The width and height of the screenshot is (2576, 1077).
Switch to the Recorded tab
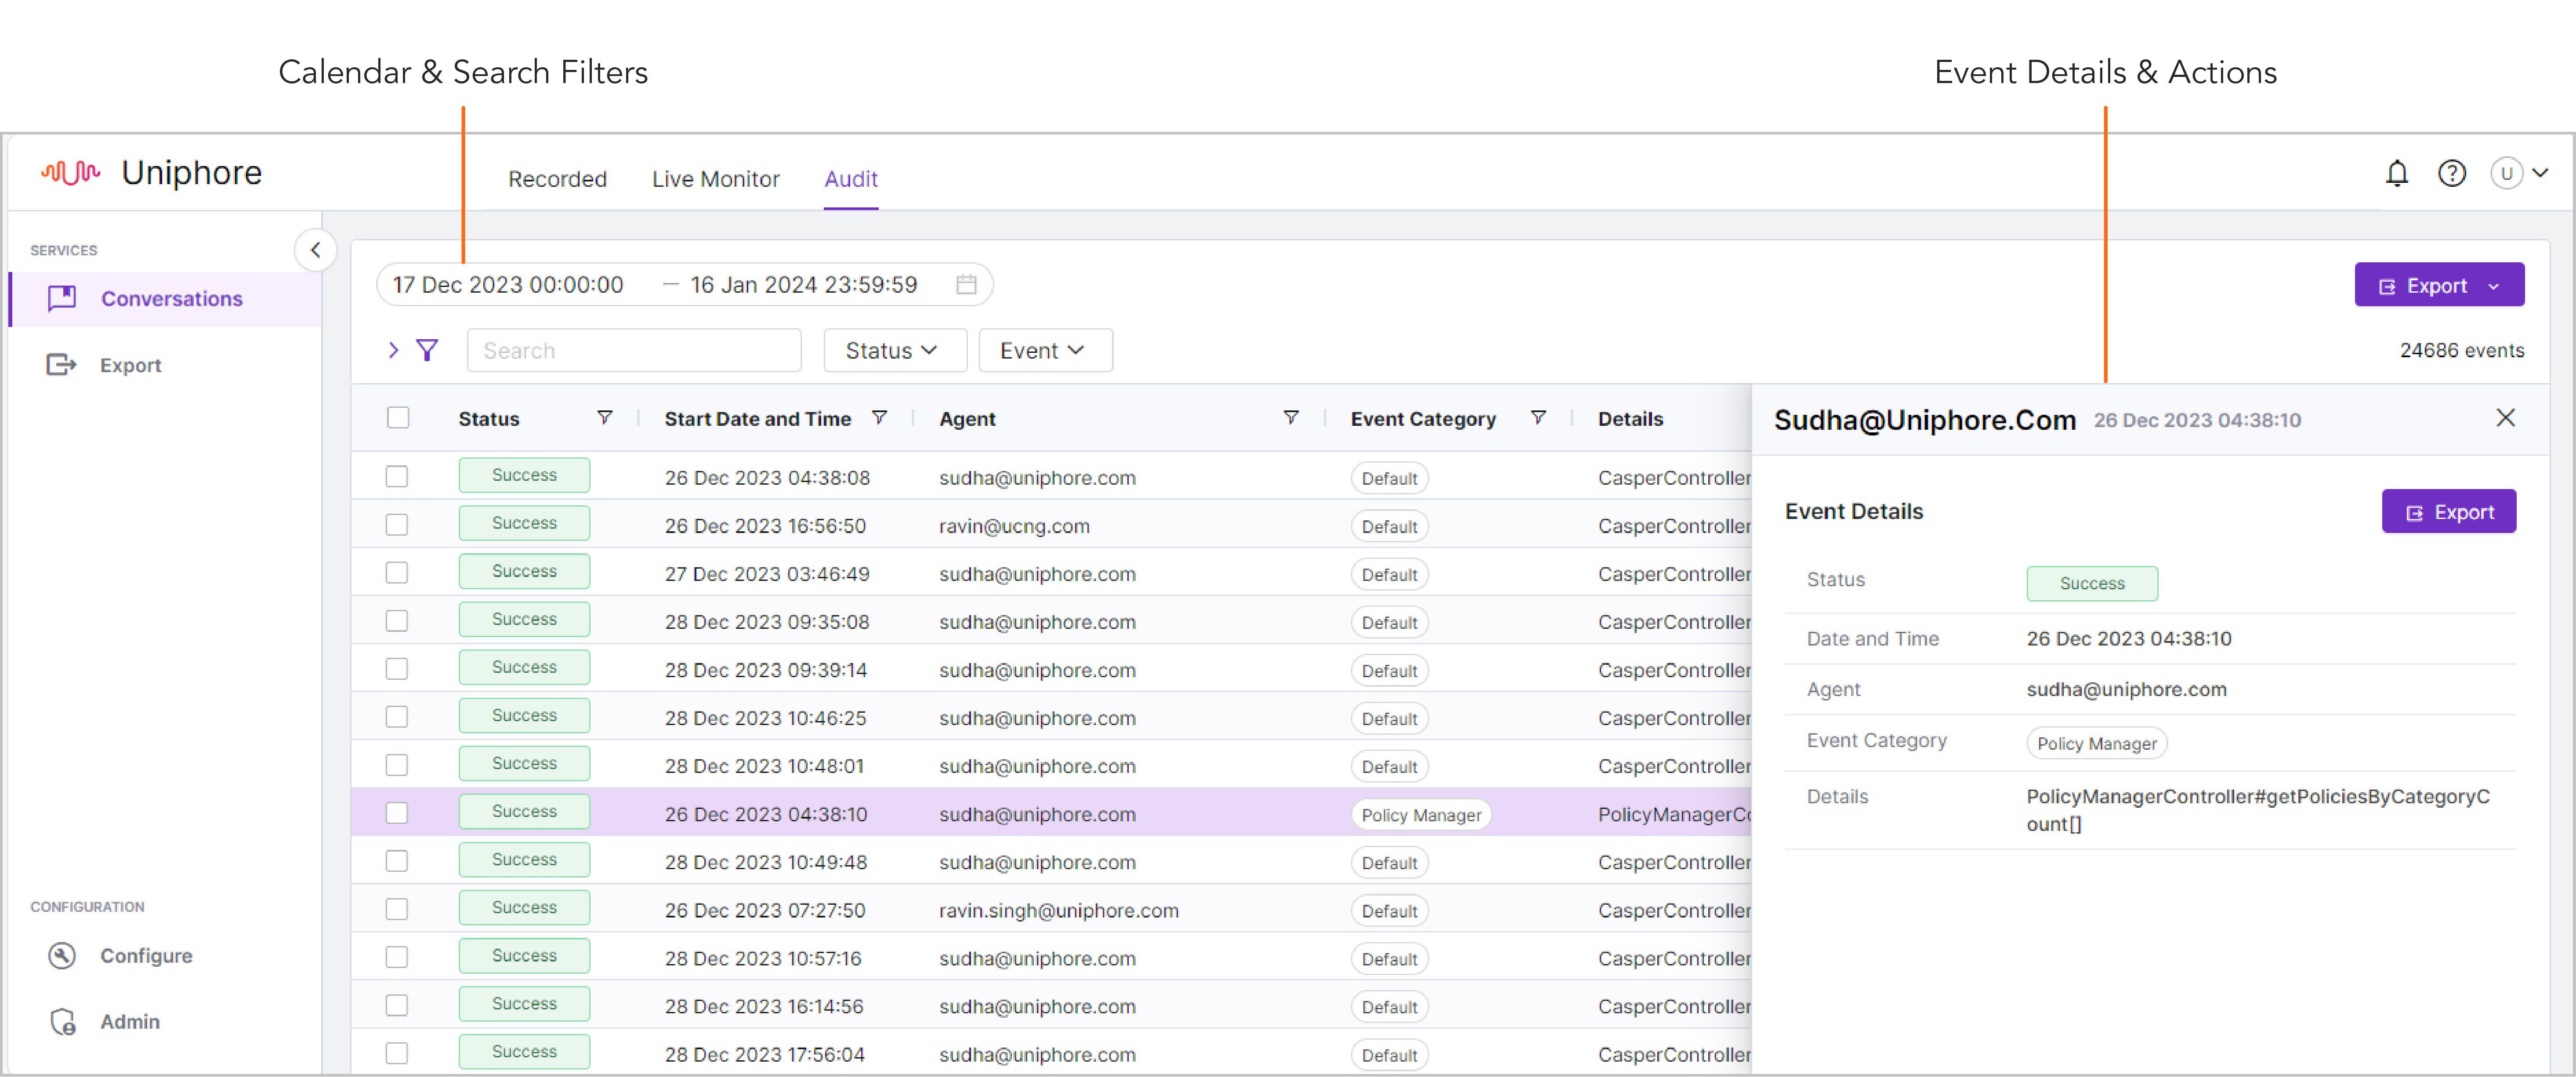(x=557, y=179)
